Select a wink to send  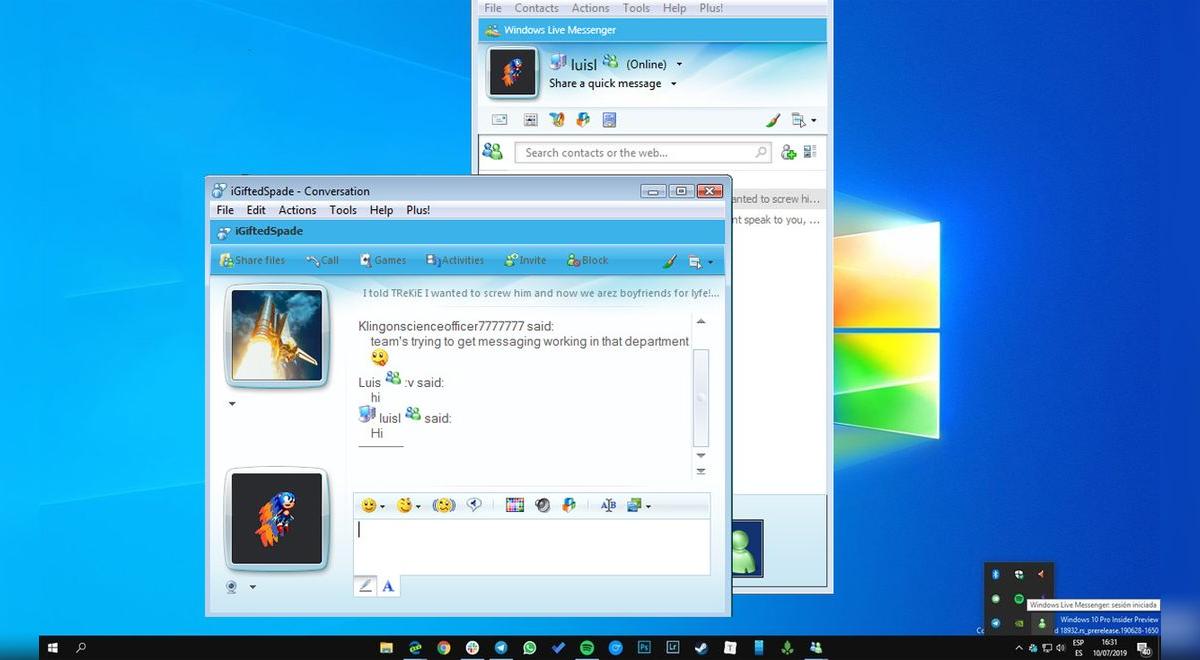click(404, 505)
